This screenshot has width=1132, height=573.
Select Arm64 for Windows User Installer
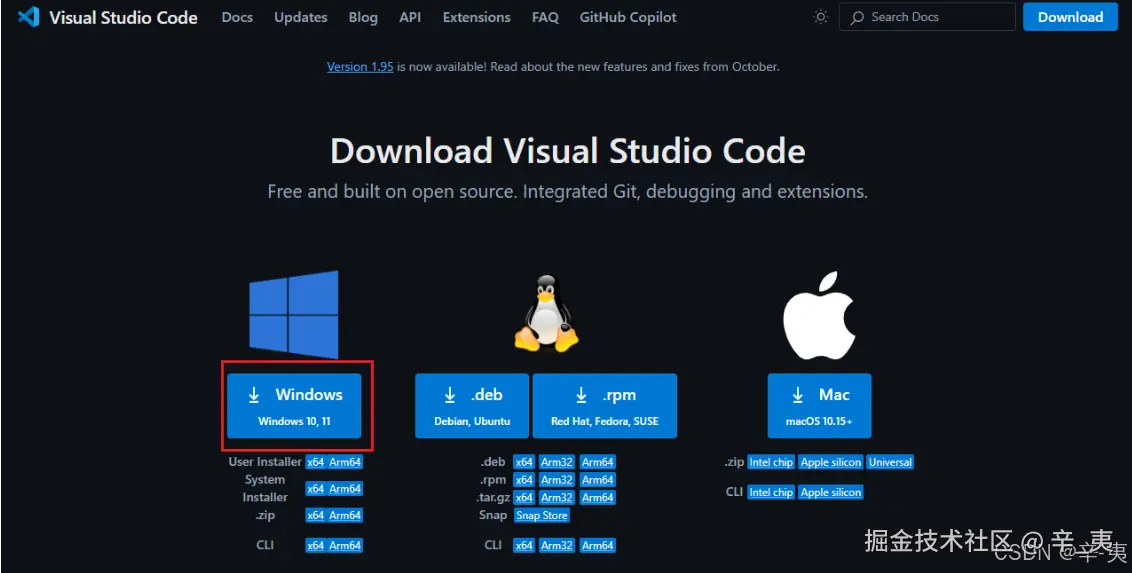pos(345,463)
